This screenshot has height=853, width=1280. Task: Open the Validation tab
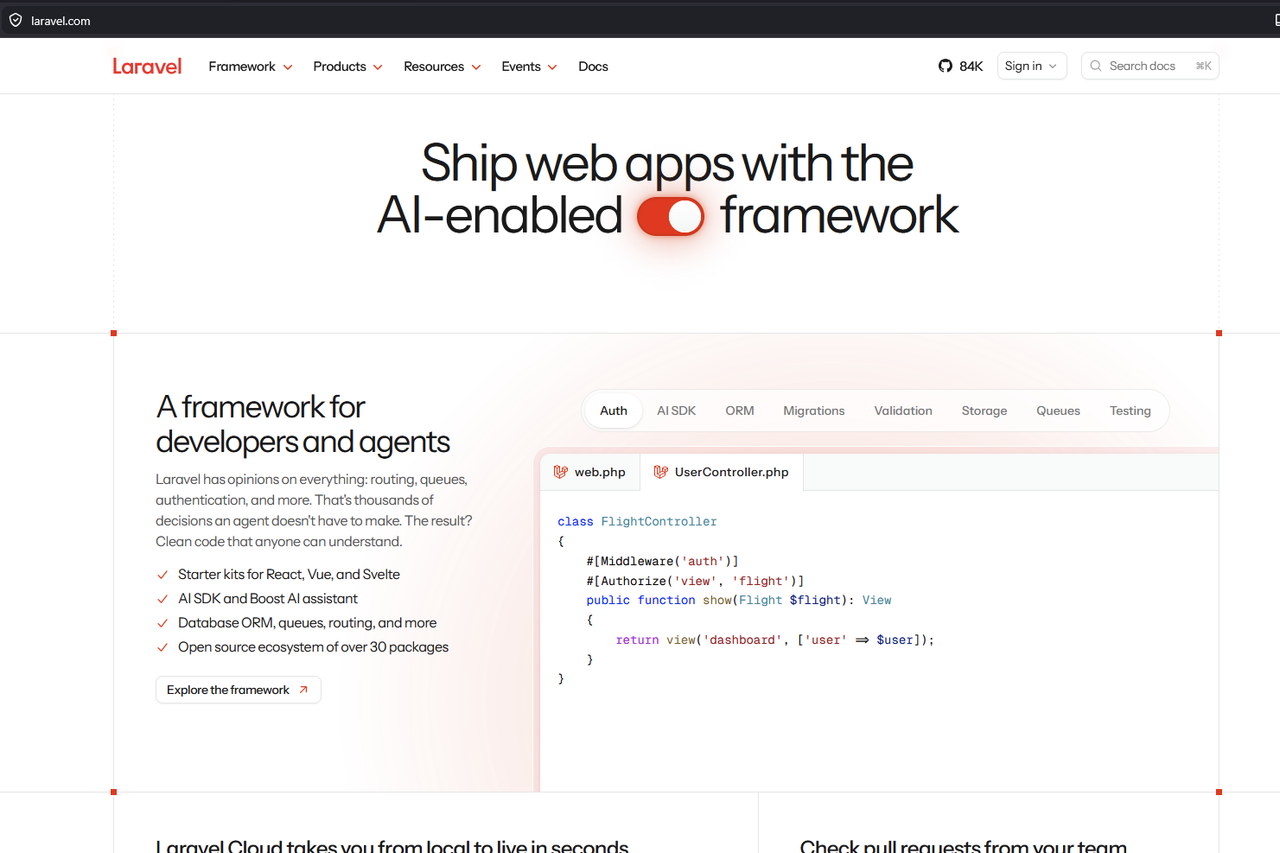pyautogui.click(x=903, y=411)
